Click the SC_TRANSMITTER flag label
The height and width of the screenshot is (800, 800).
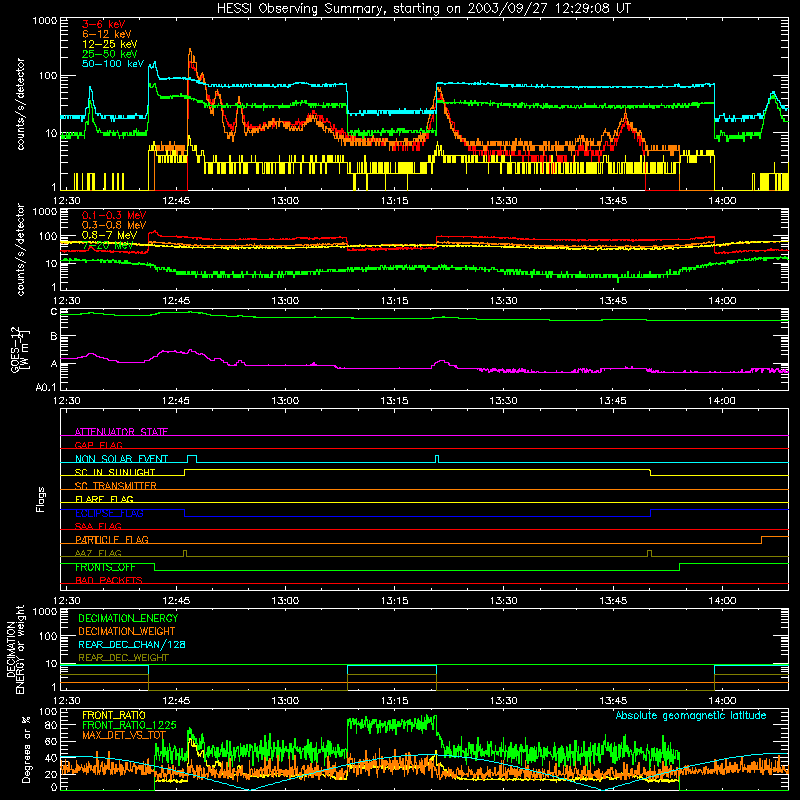pyautogui.click(x=116, y=486)
